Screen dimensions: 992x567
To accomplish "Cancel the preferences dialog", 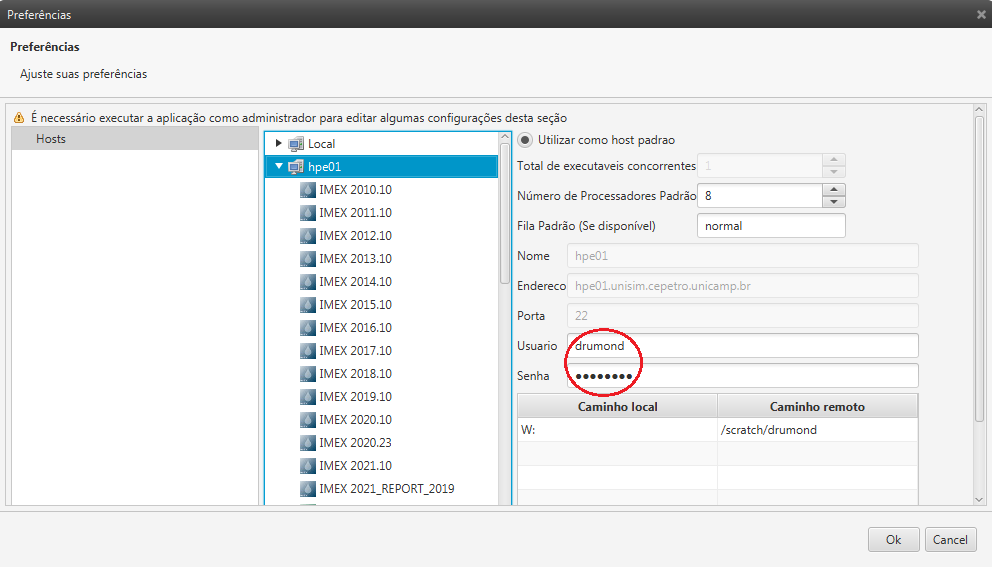I will click(950, 540).
